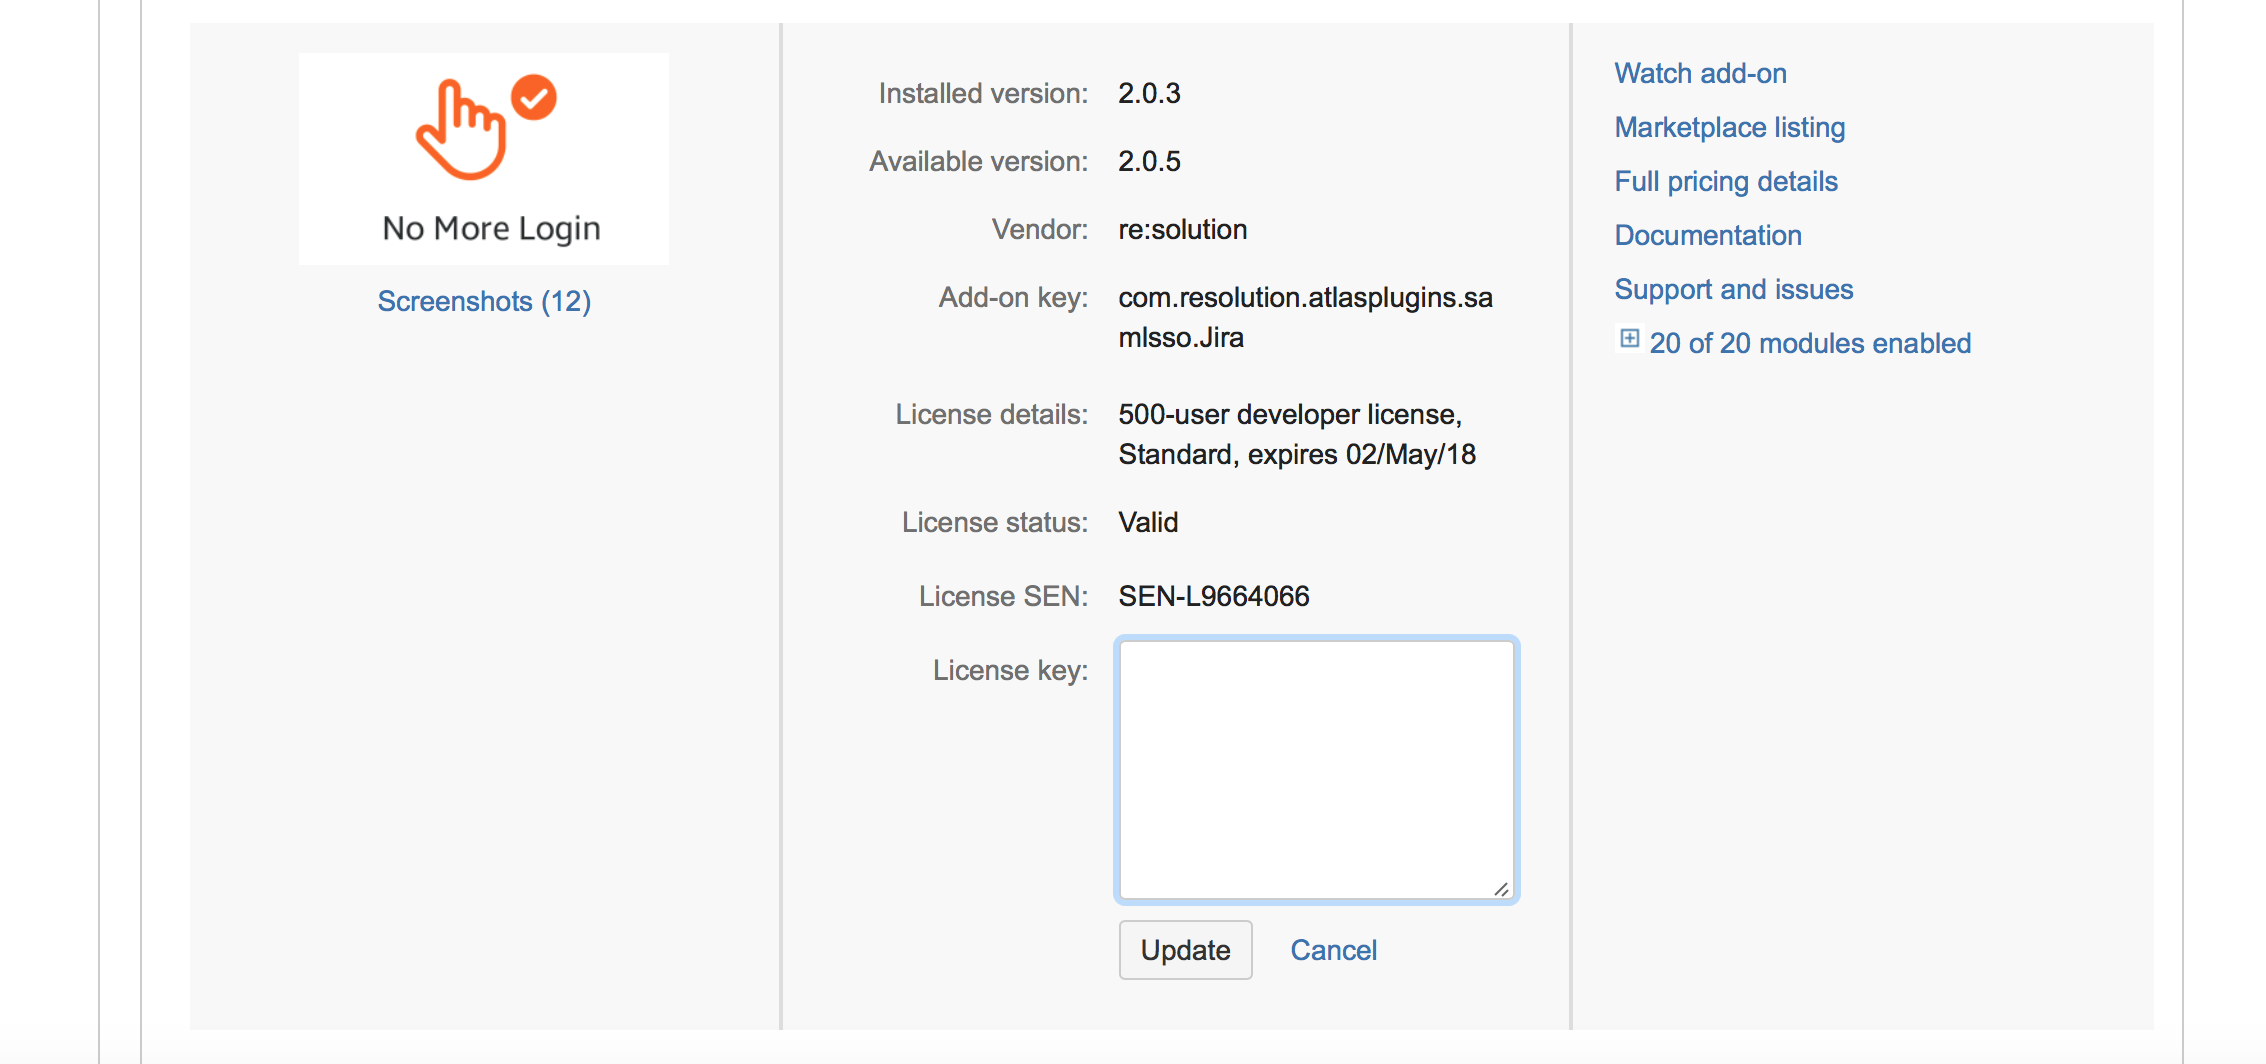Click the plus icon beside modules enabled
Viewport: 2266px width, 1064px height.
pos(1628,340)
